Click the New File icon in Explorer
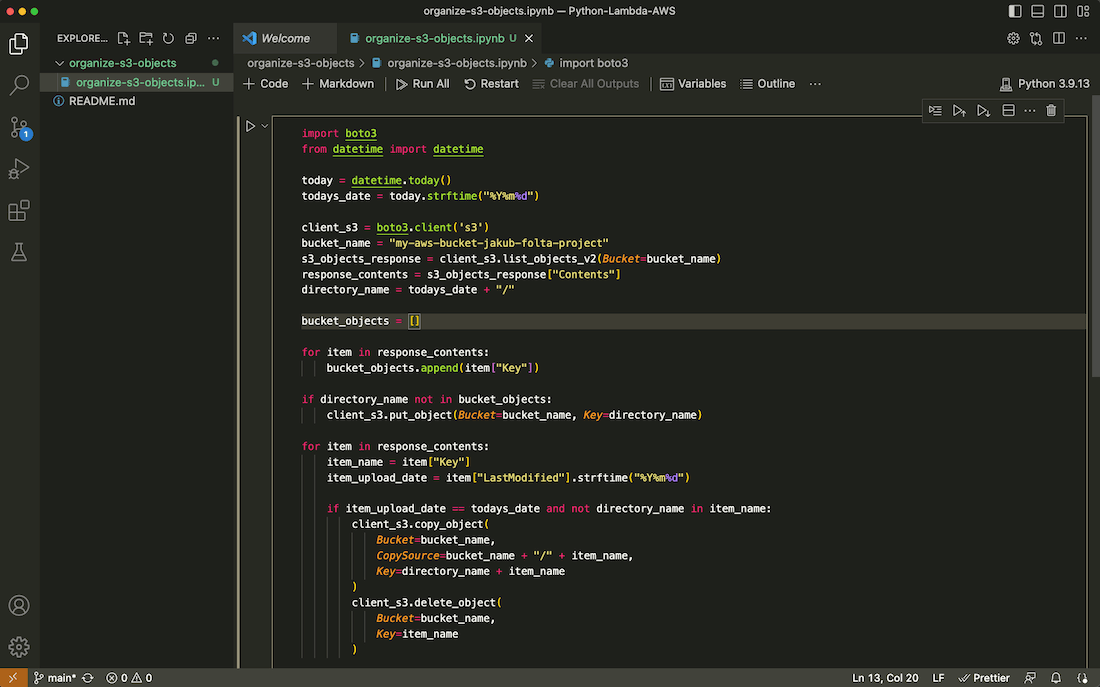The width and height of the screenshot is (1100, 687). 124,39
